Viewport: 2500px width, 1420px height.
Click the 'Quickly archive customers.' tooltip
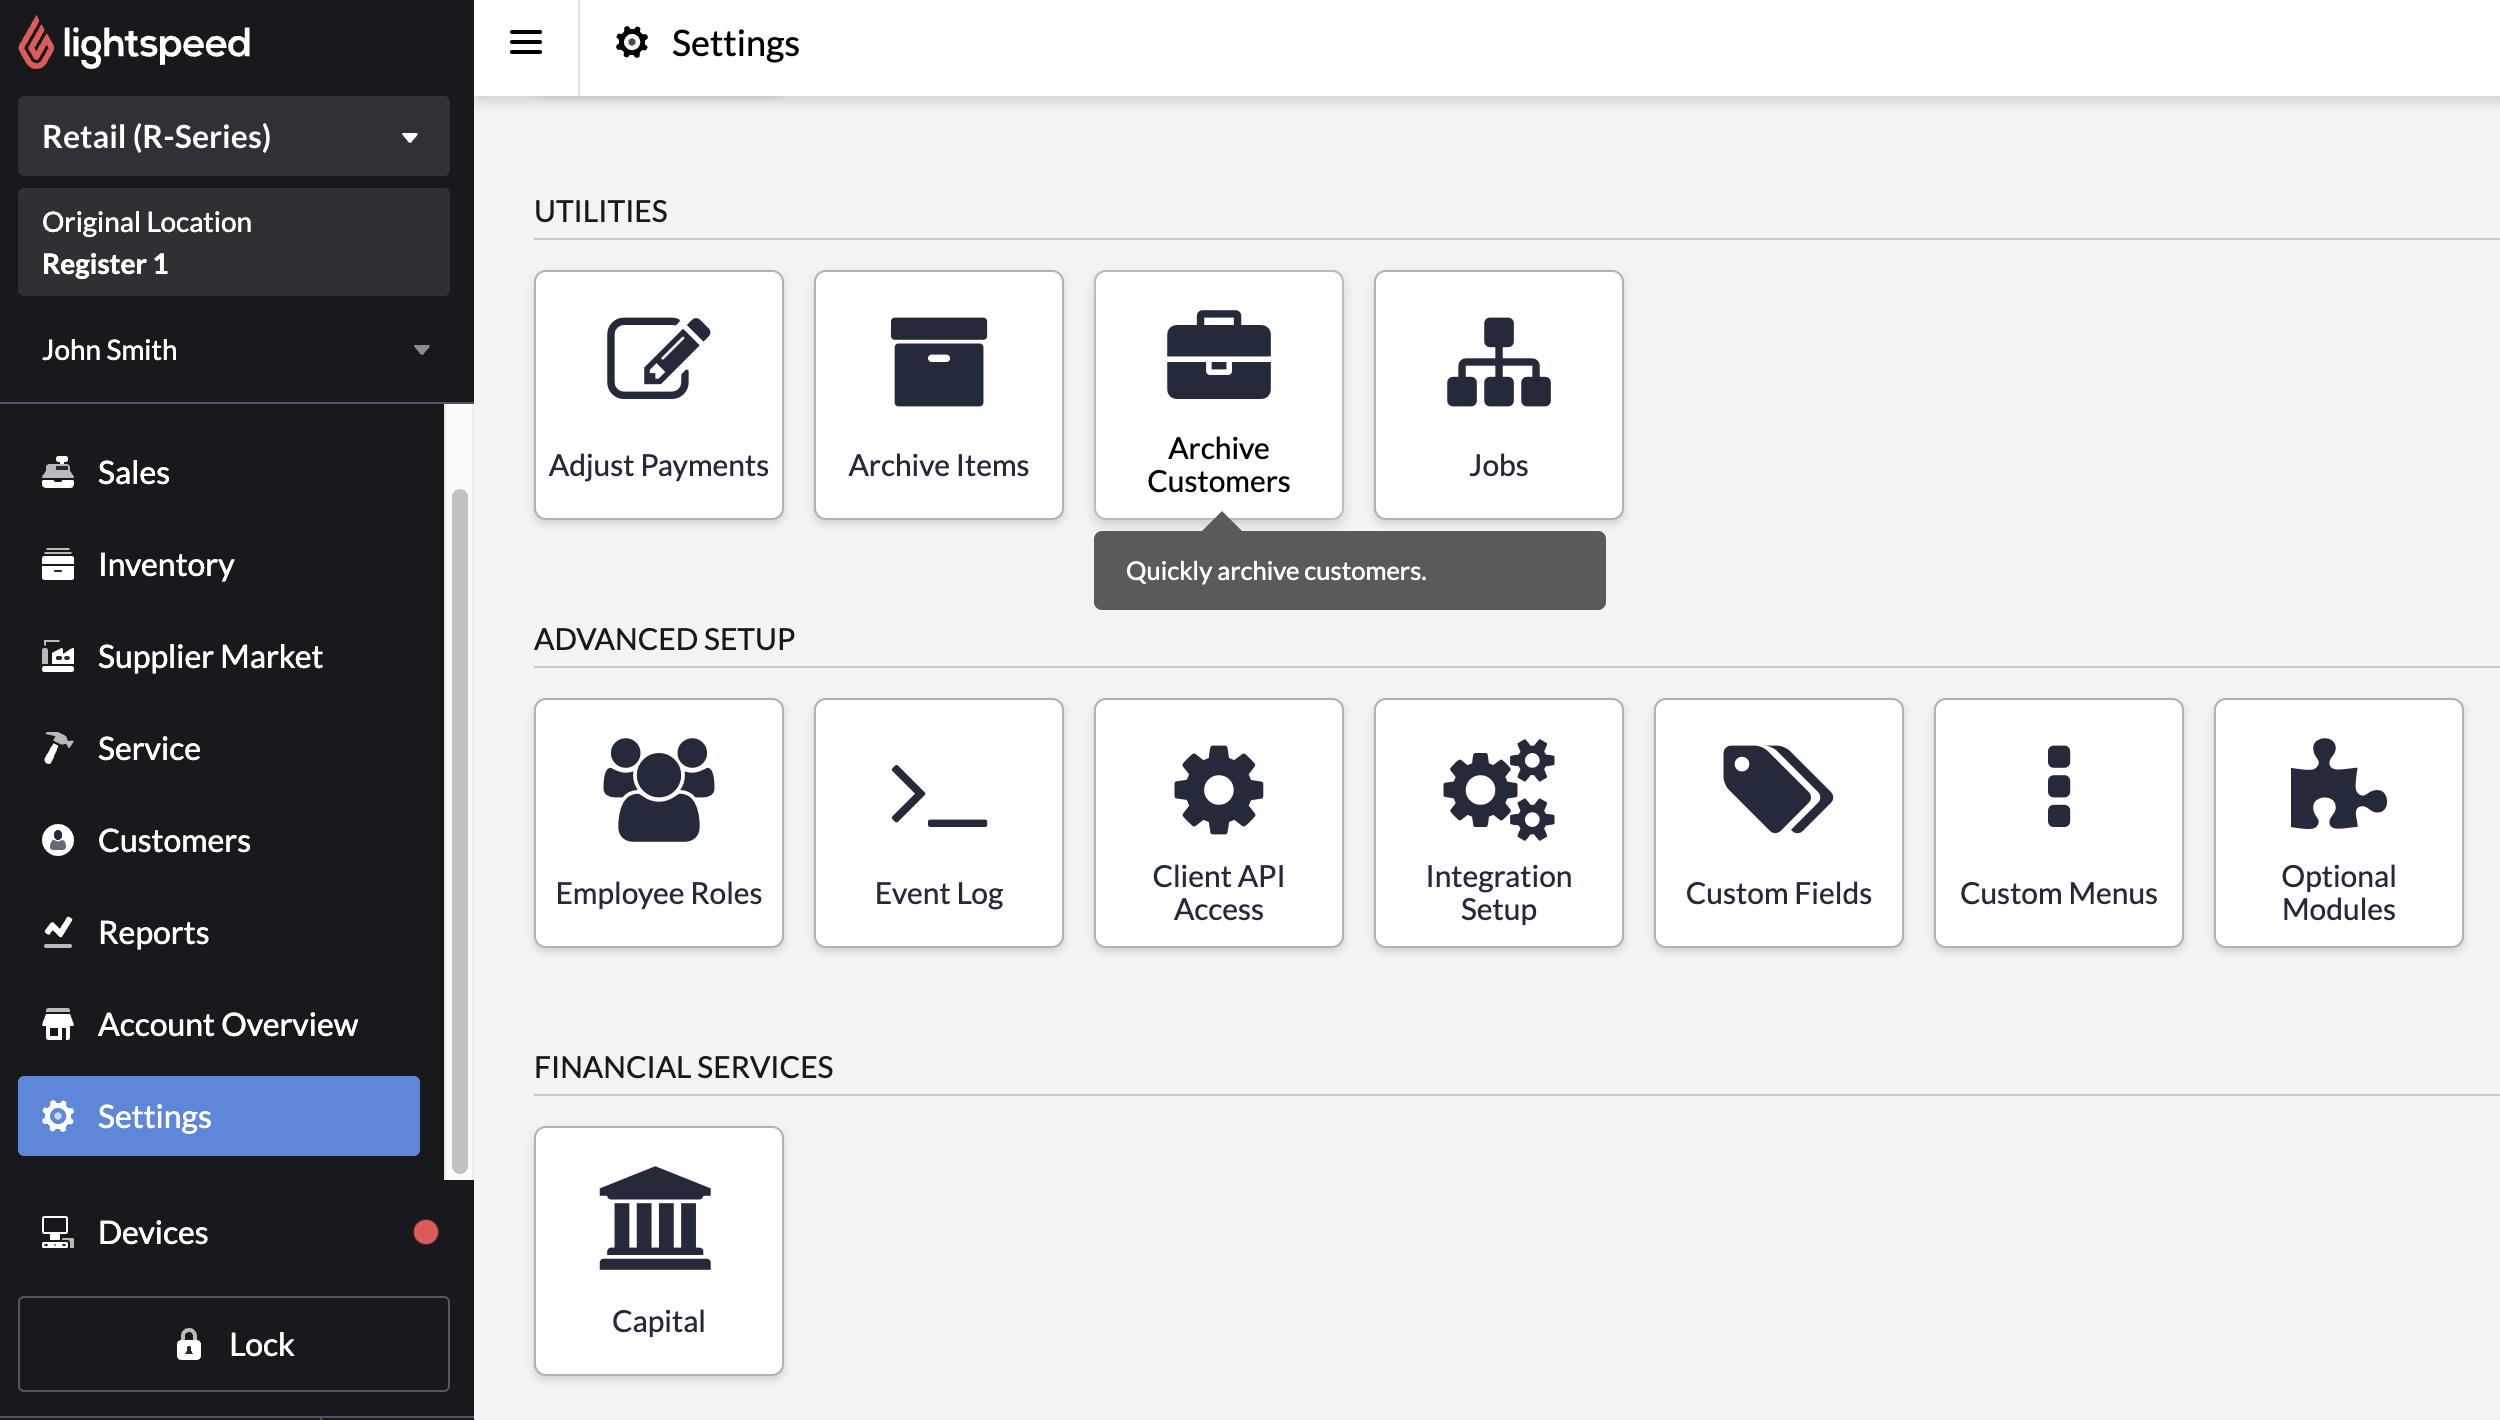coord(1349,570)
